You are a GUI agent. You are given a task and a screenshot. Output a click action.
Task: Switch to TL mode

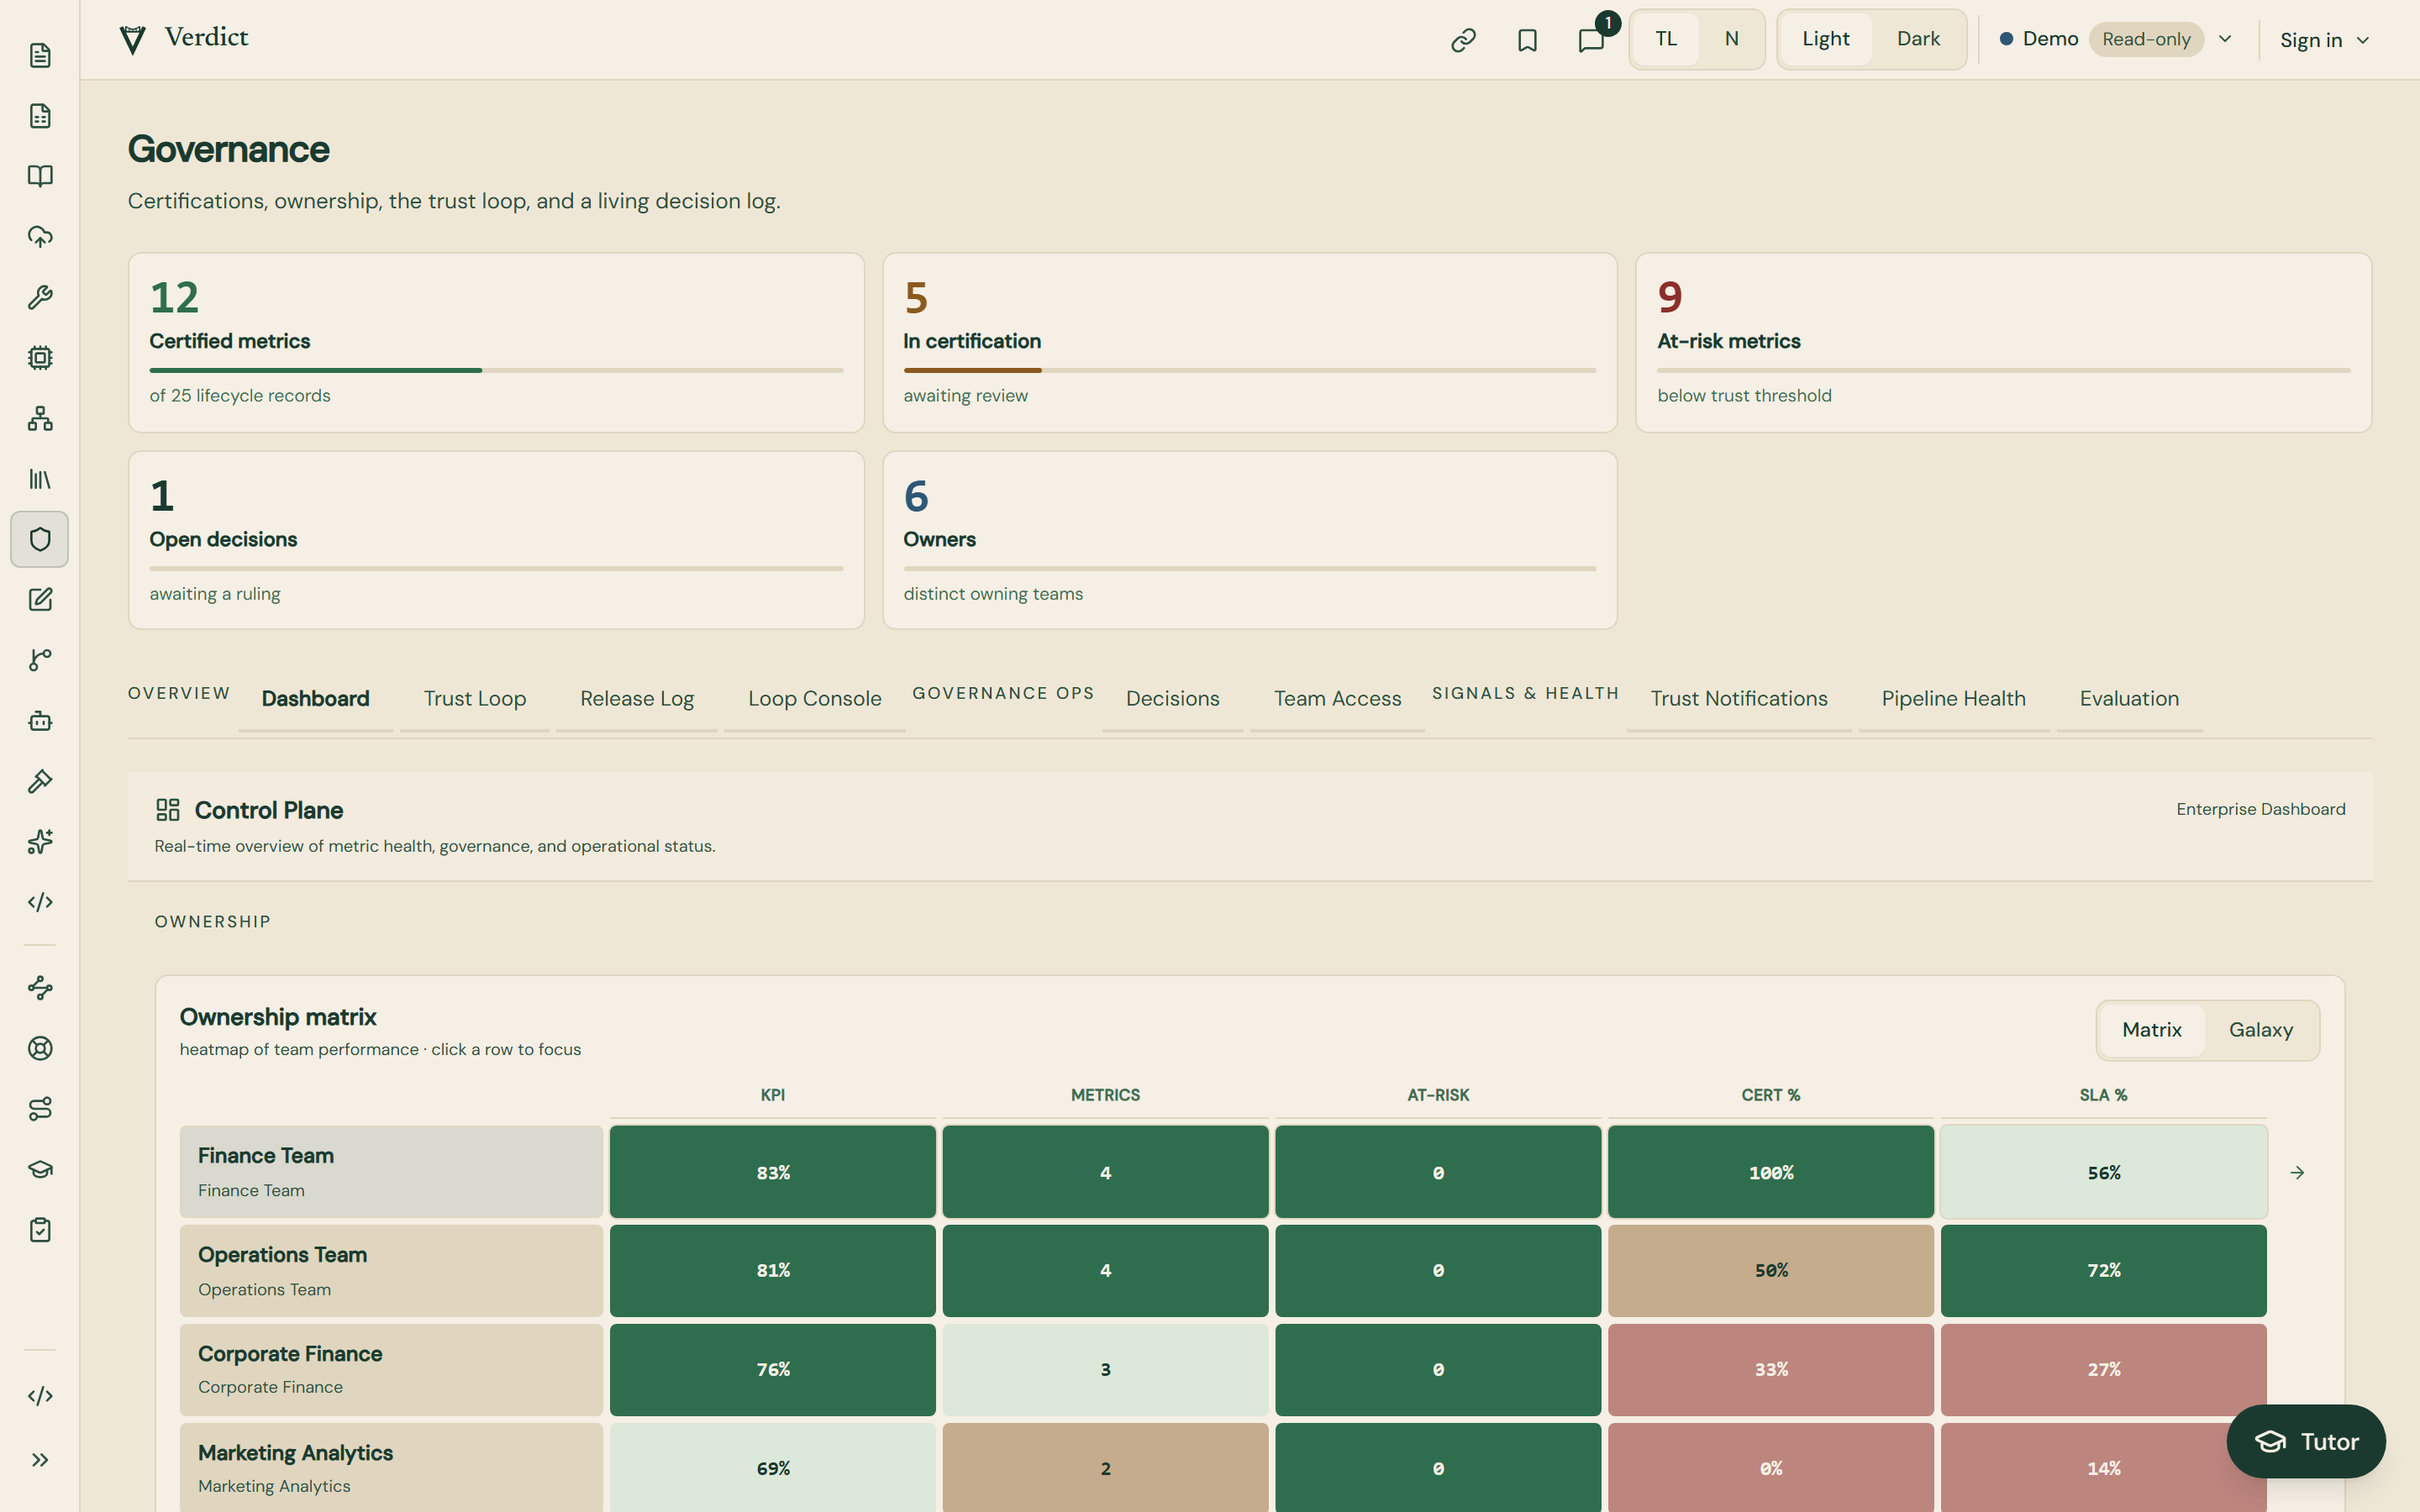tap(1666, 39)
